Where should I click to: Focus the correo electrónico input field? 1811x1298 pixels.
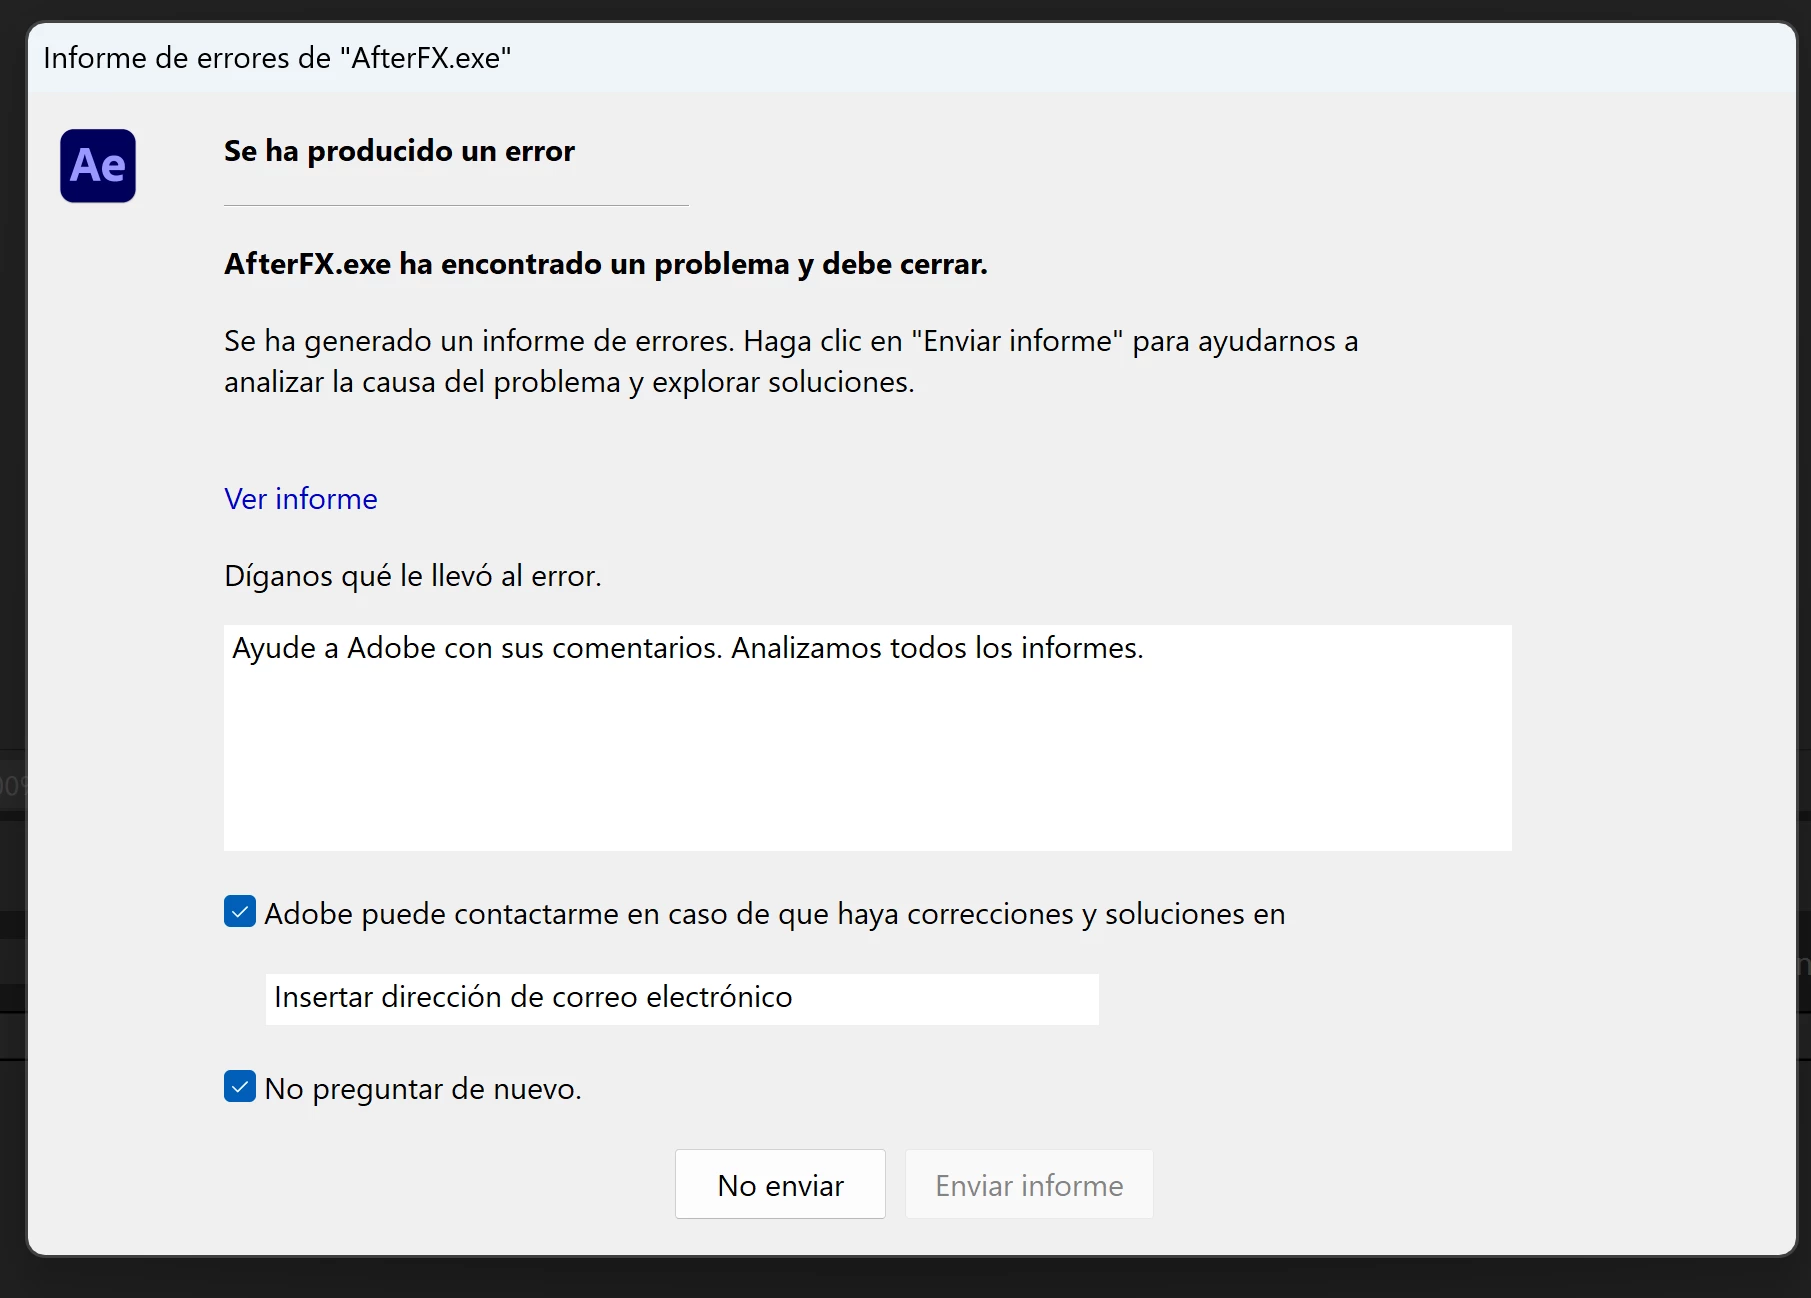[x=682, y=998]
